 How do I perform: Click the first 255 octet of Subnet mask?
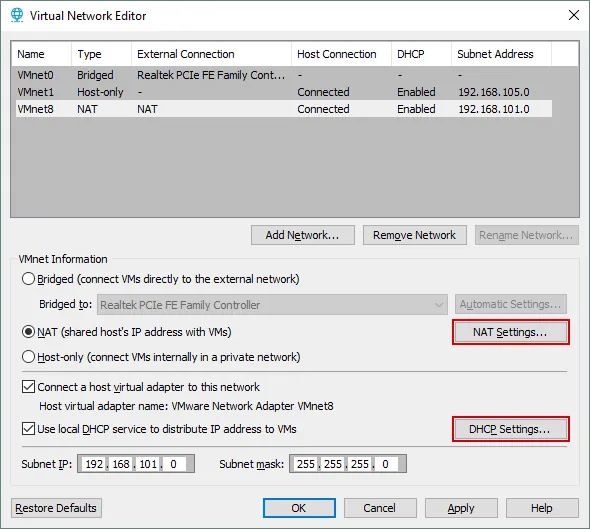click(306, 464)
